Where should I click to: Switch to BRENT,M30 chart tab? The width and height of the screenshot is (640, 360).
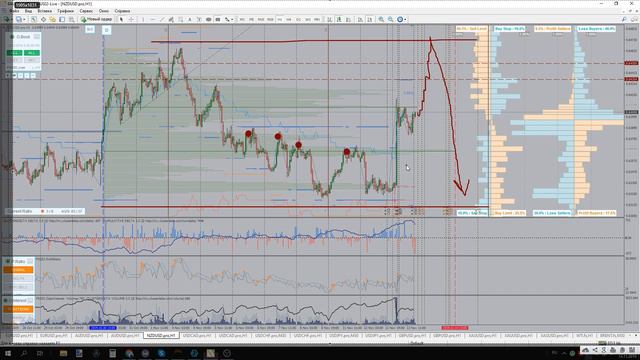pos(612,336)
